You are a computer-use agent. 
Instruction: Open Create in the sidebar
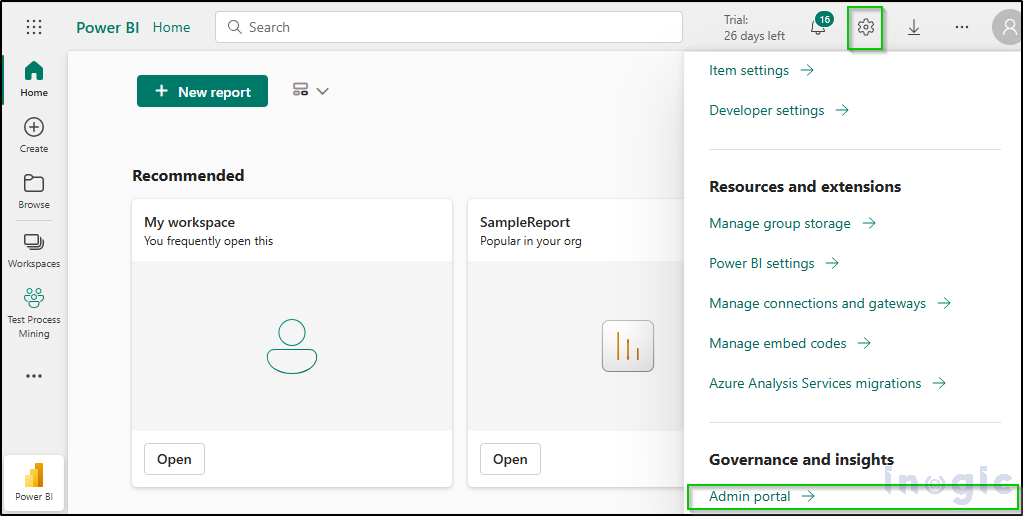tap(34, 135)
